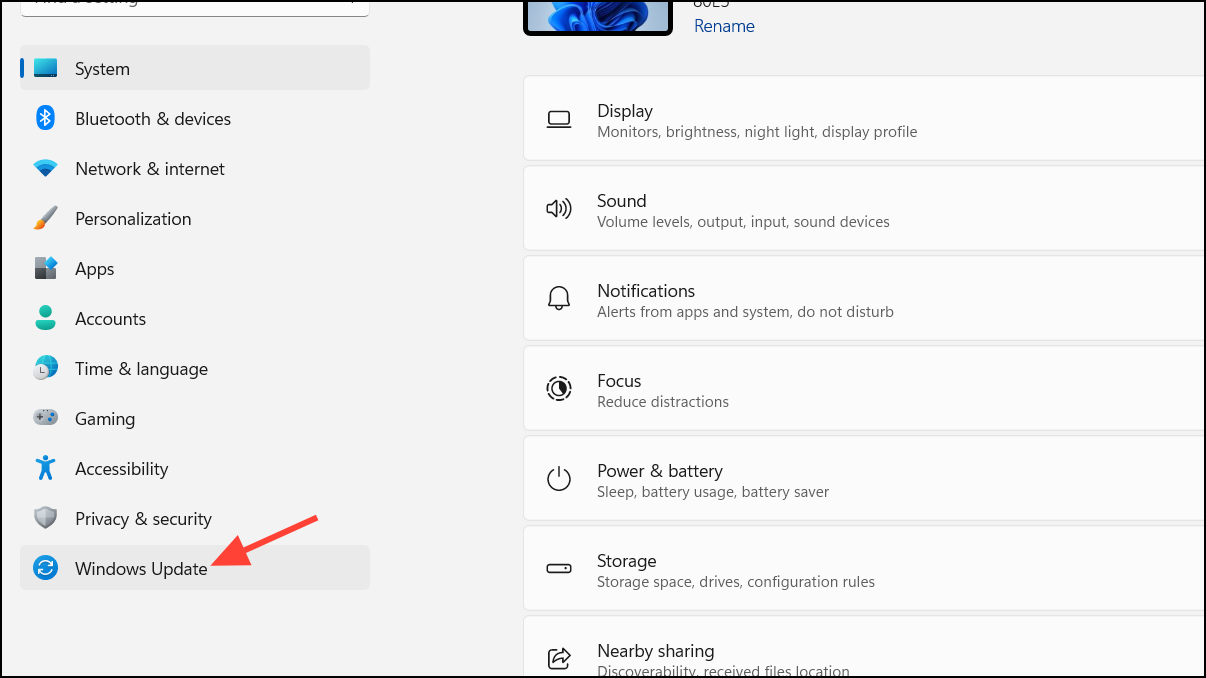This screenshot has width=1206, height=678.
Task: Click 'Sleep, battery usage, battery saver' text
Action: [713, 492]
